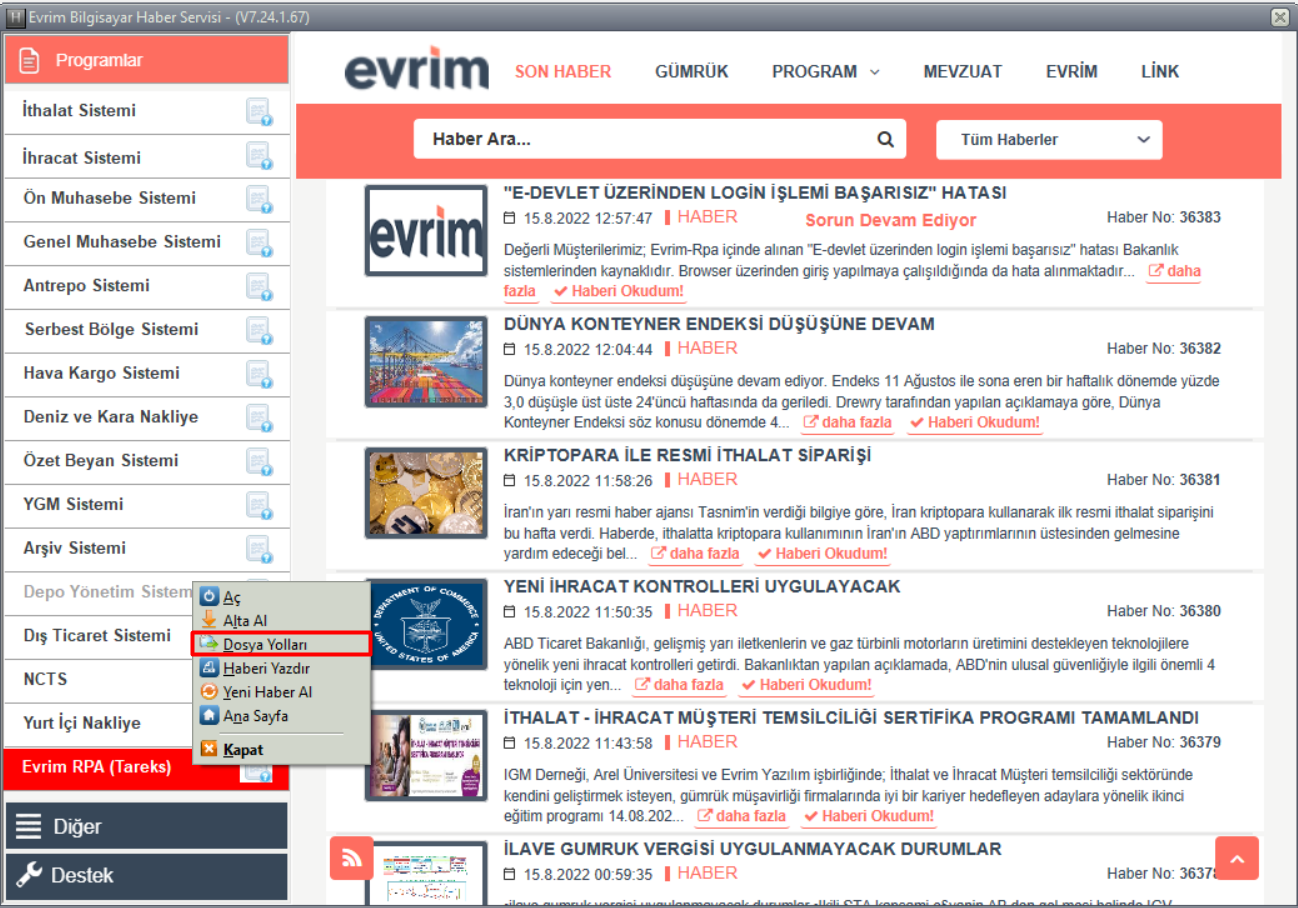
Task: Expand the Diğer sidebar section
Action: tap(146, 826)
